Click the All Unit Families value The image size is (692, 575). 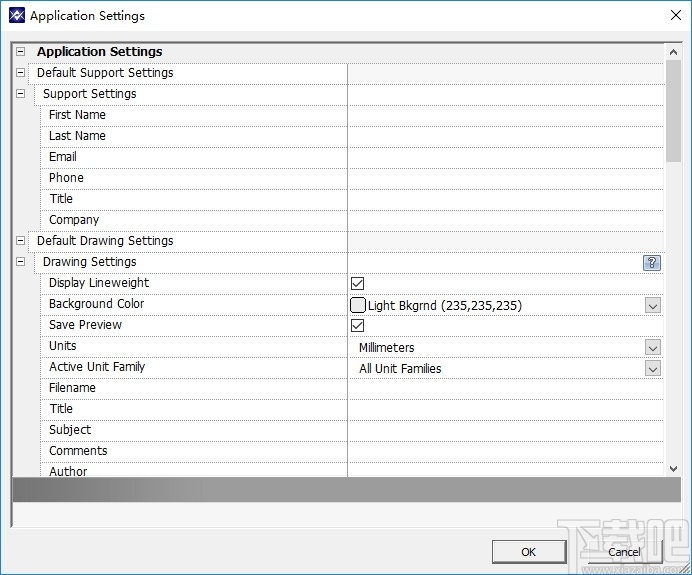coord(400,368)
